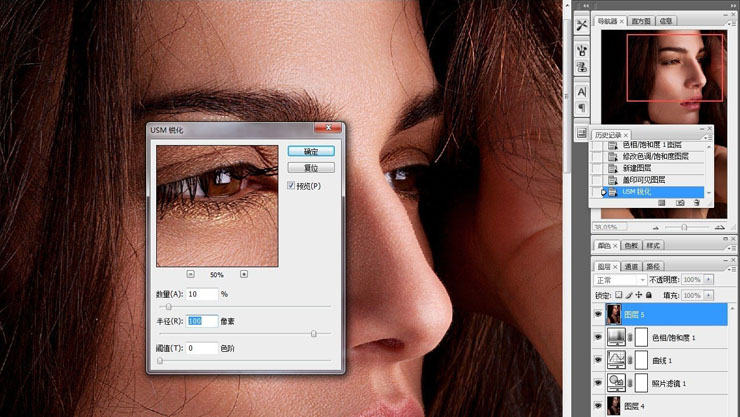Click link icon on 照片滤镜 1 layer mask
Image resolution: width=740 pixels, height=417 pixels.
click(630, 383)
